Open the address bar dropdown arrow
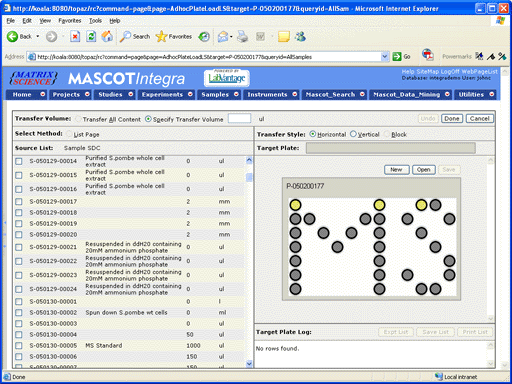 point(385,56)
